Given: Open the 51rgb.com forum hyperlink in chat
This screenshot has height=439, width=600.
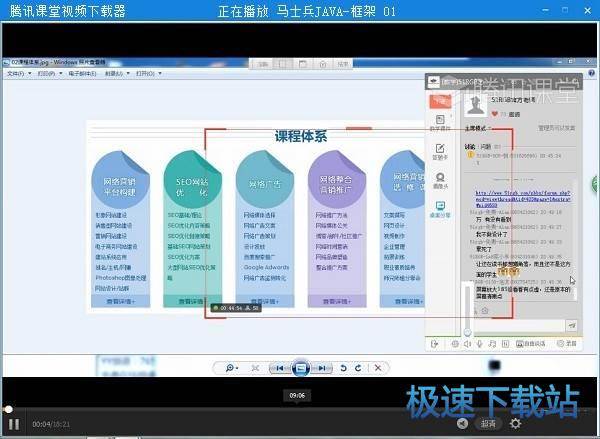Looking at the screenshot, I should [x=523, y=199].
